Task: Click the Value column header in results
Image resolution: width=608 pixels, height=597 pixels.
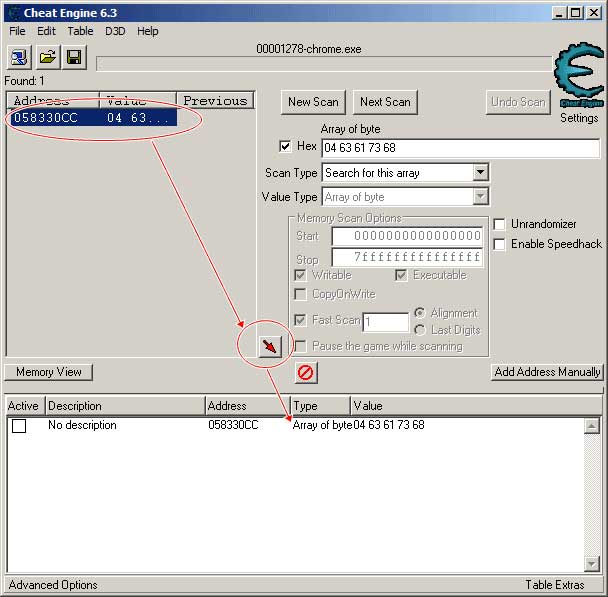Action: point(138,100)
